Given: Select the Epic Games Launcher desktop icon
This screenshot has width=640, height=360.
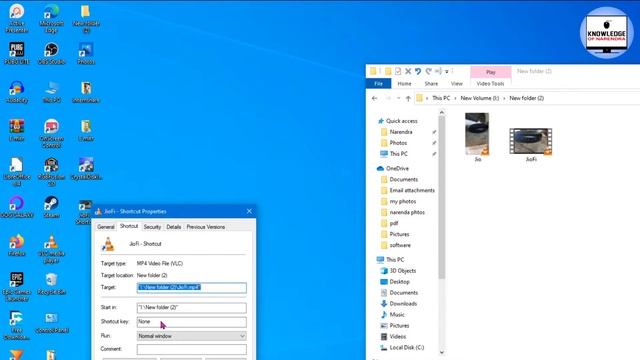Looking at the screenshot, I should [16, 287].
